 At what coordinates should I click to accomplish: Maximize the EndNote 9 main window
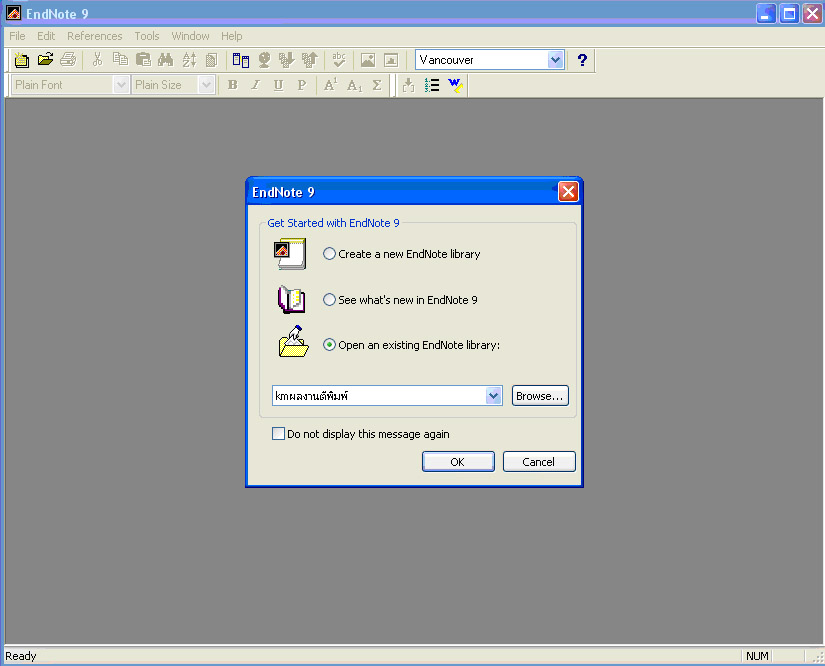point(789,13)
